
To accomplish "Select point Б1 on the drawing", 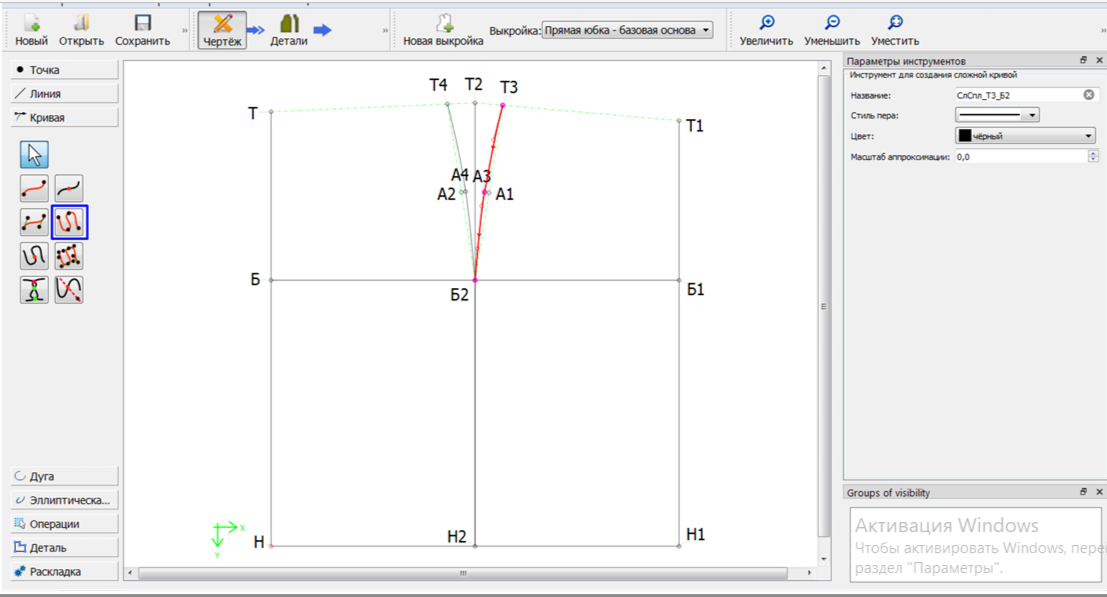I will pyautogui.click(x=679, y=280).
